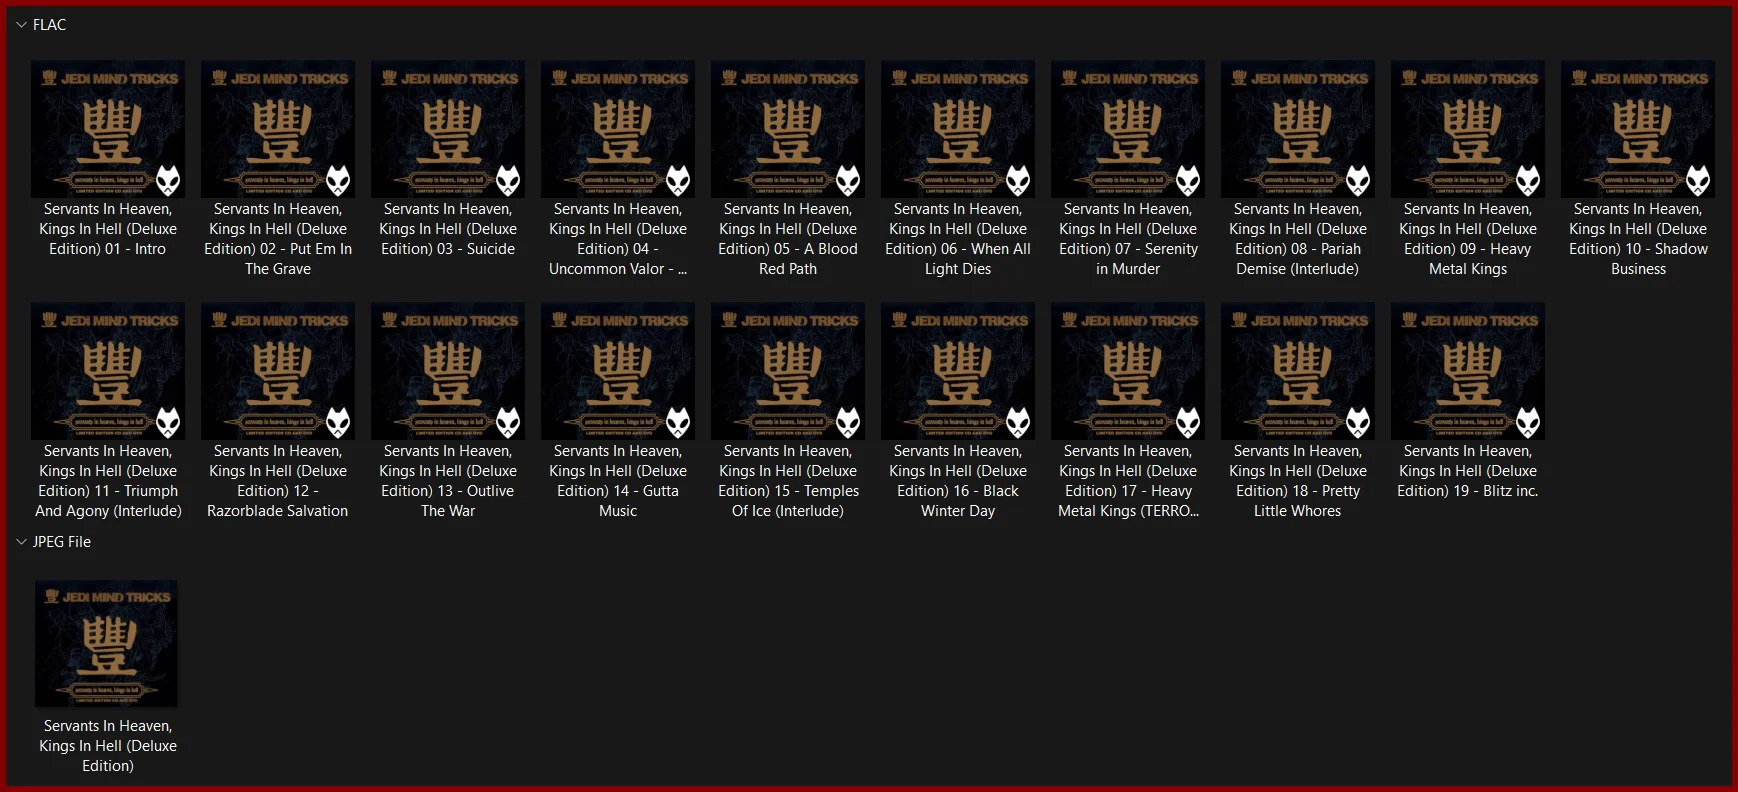Image resolution: width=1738 pixels, height=792 pixels.
Task: Click 11 - Triumph And Agony (Interlude) icon
Action: pyautogui.click(x=108, y=371)
